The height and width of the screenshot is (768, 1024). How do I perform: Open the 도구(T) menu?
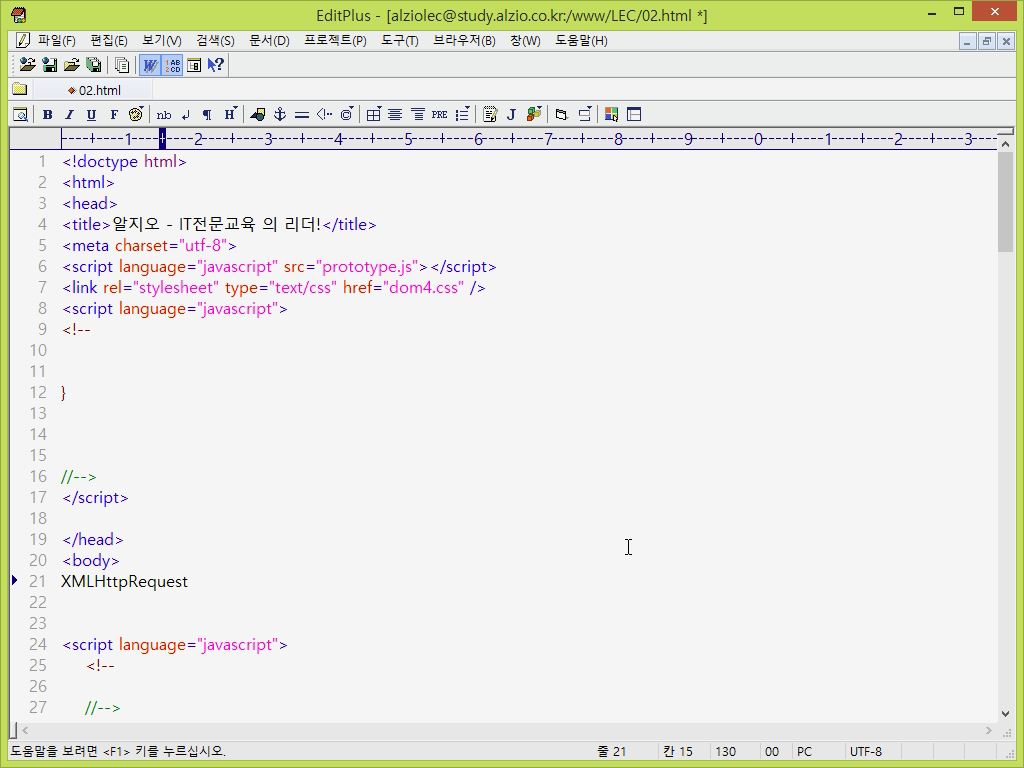400,40
